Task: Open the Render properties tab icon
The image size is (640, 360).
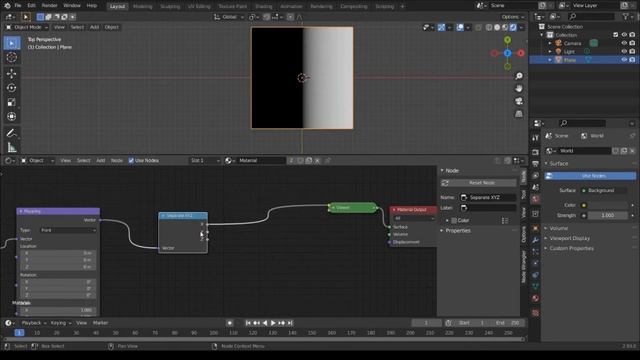Action: click(x=536, y=152)
